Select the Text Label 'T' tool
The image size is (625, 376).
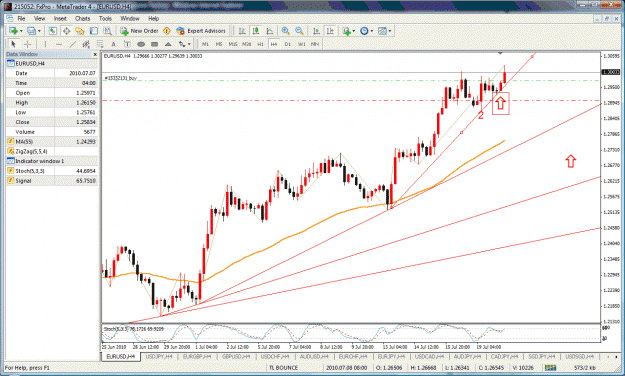coord(127,44)
